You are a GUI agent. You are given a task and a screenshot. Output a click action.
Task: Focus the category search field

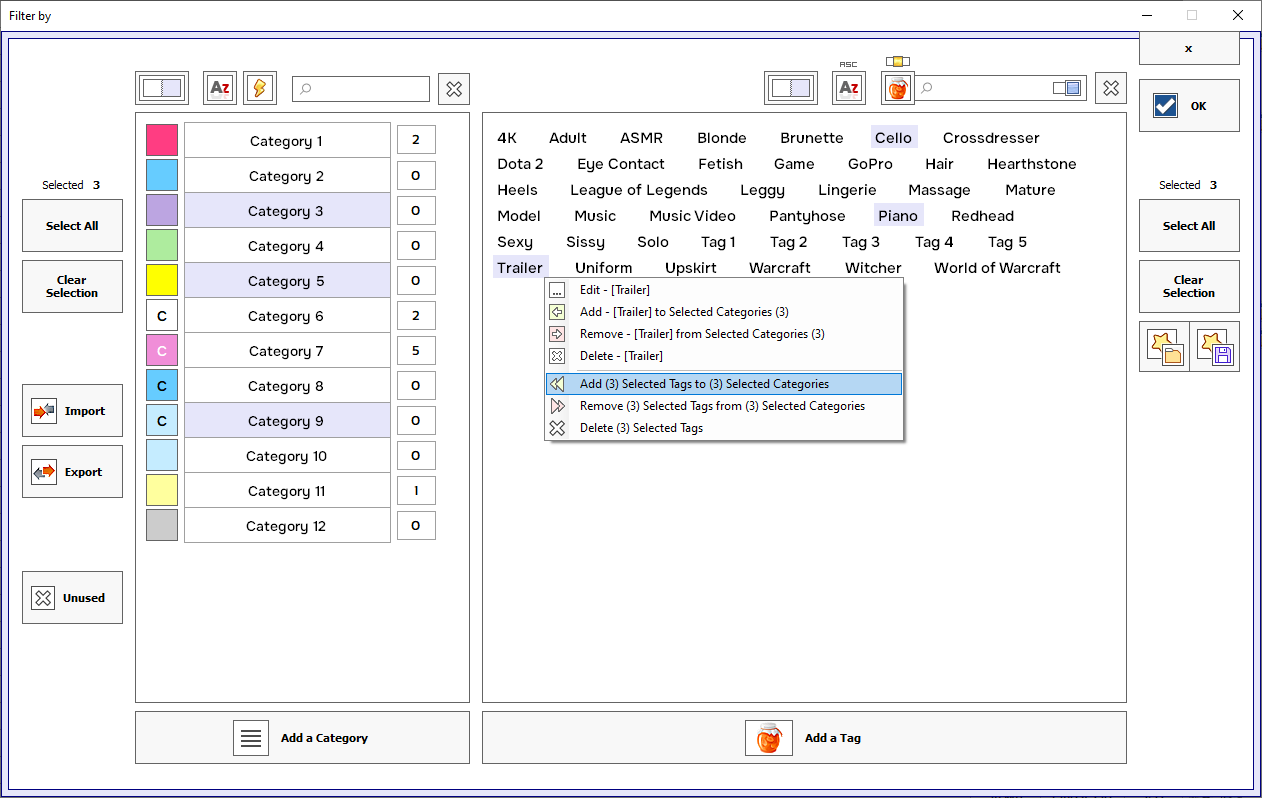point(361,89)
